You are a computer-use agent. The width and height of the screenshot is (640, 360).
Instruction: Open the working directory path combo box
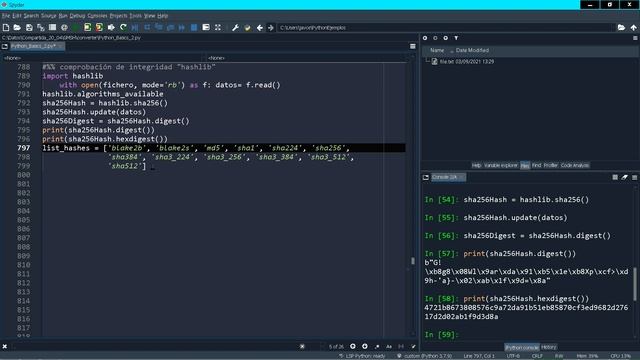(x=446, y=27)
